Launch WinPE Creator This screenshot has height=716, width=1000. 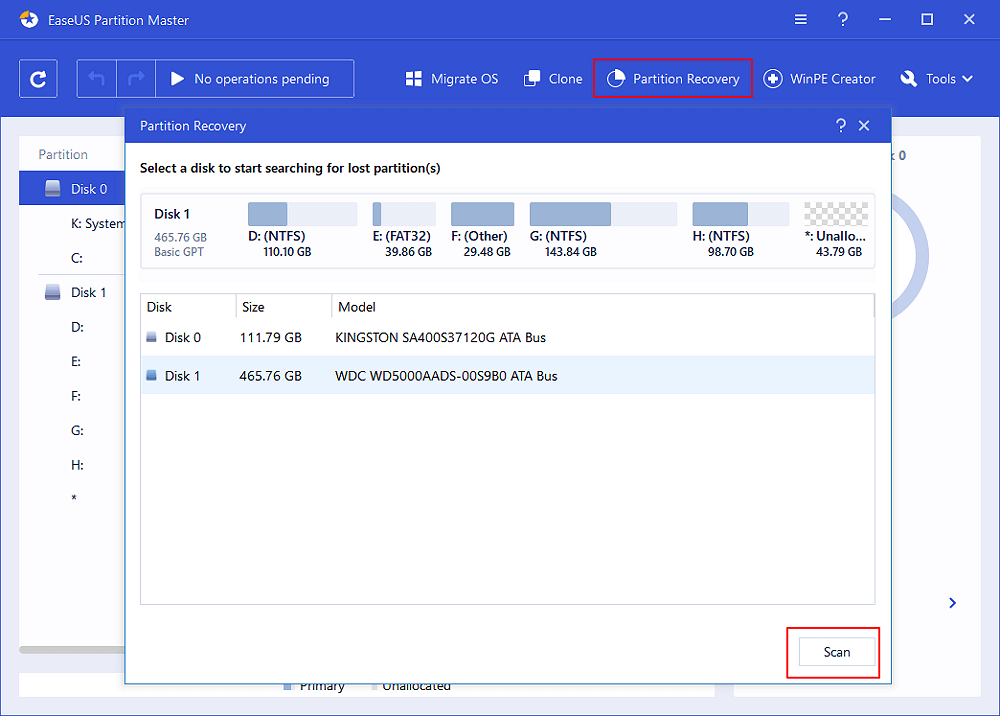[820, 79]
